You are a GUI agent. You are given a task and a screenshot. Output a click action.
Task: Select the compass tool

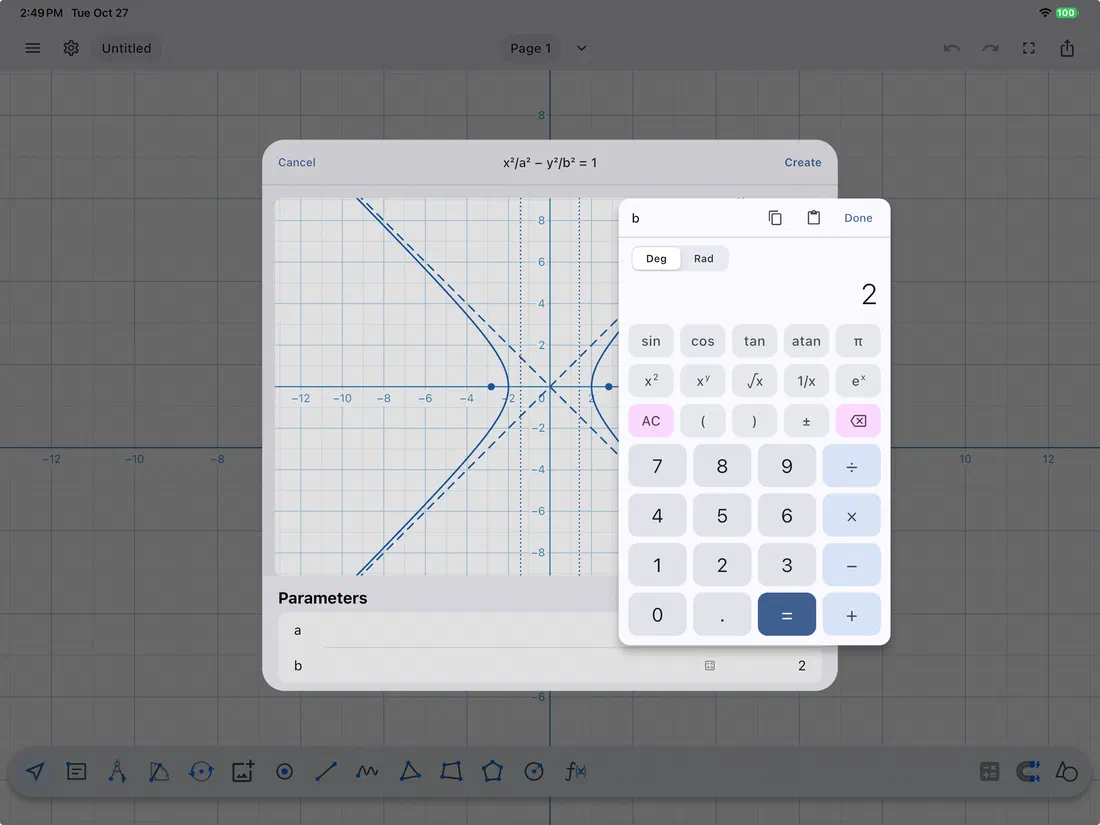click(x=117, y=772)
